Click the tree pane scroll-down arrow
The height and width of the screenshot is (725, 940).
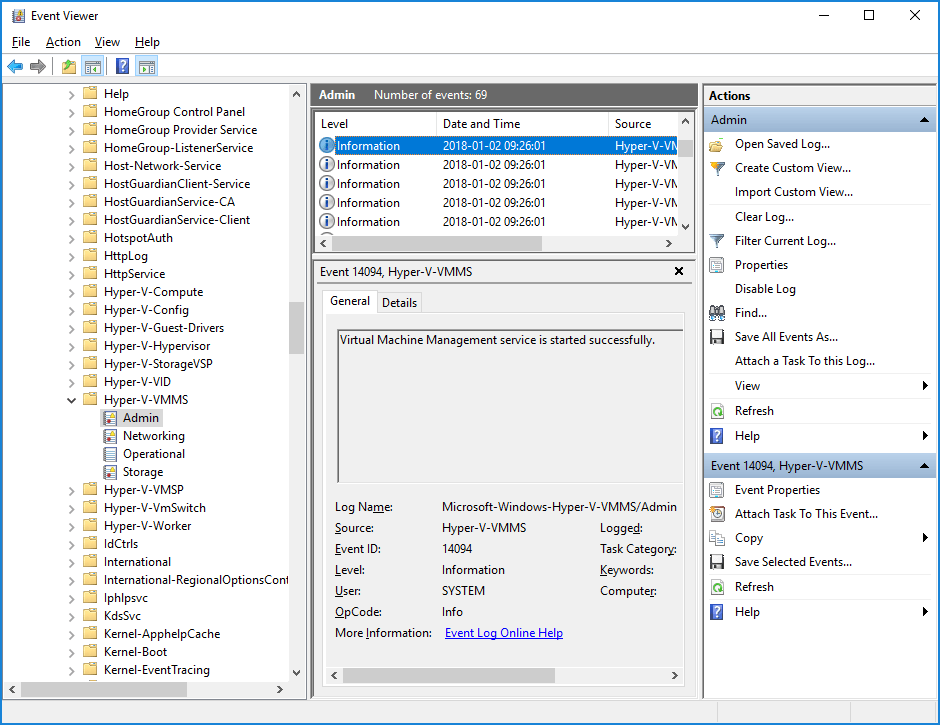click(x=296, y=673)
